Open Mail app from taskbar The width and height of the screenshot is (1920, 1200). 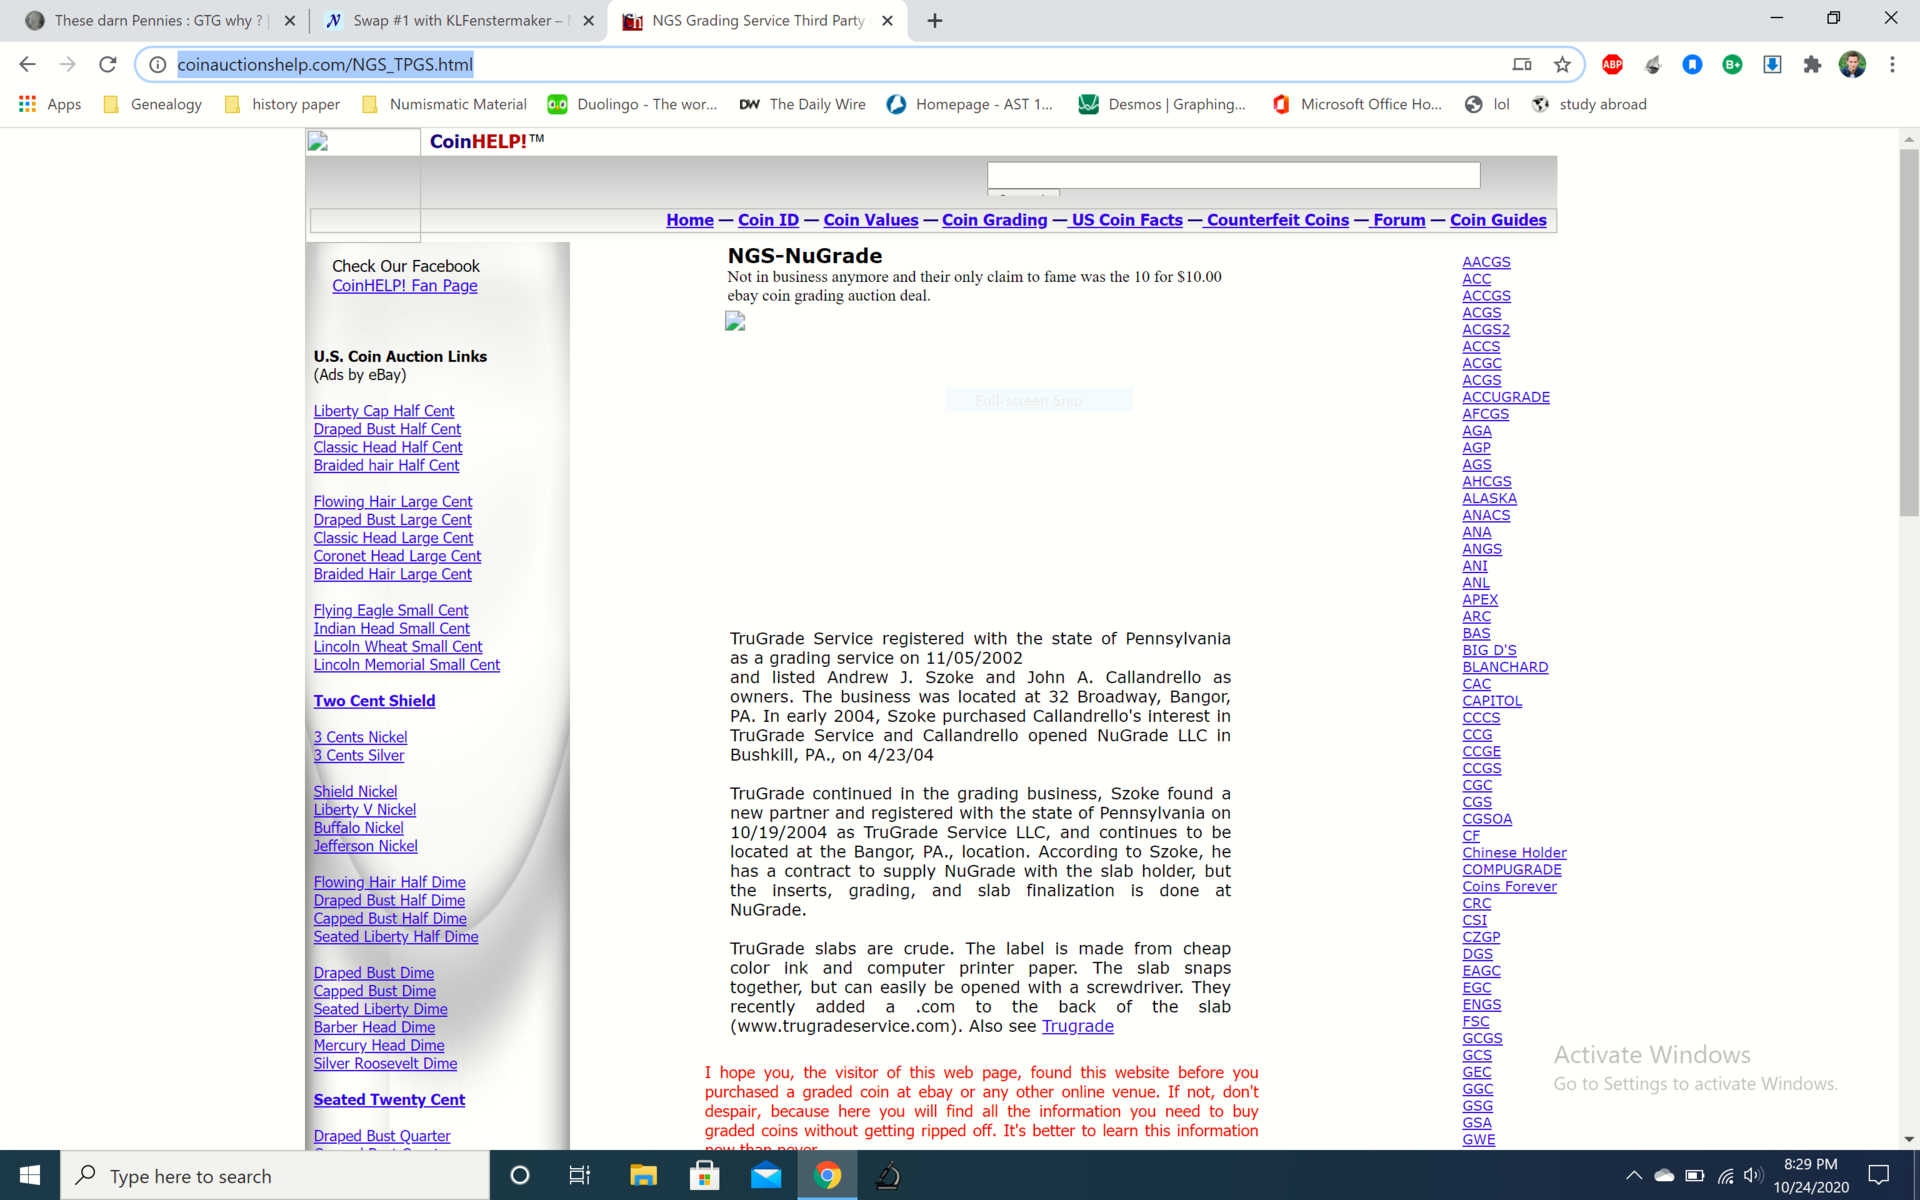point(766,1175)
